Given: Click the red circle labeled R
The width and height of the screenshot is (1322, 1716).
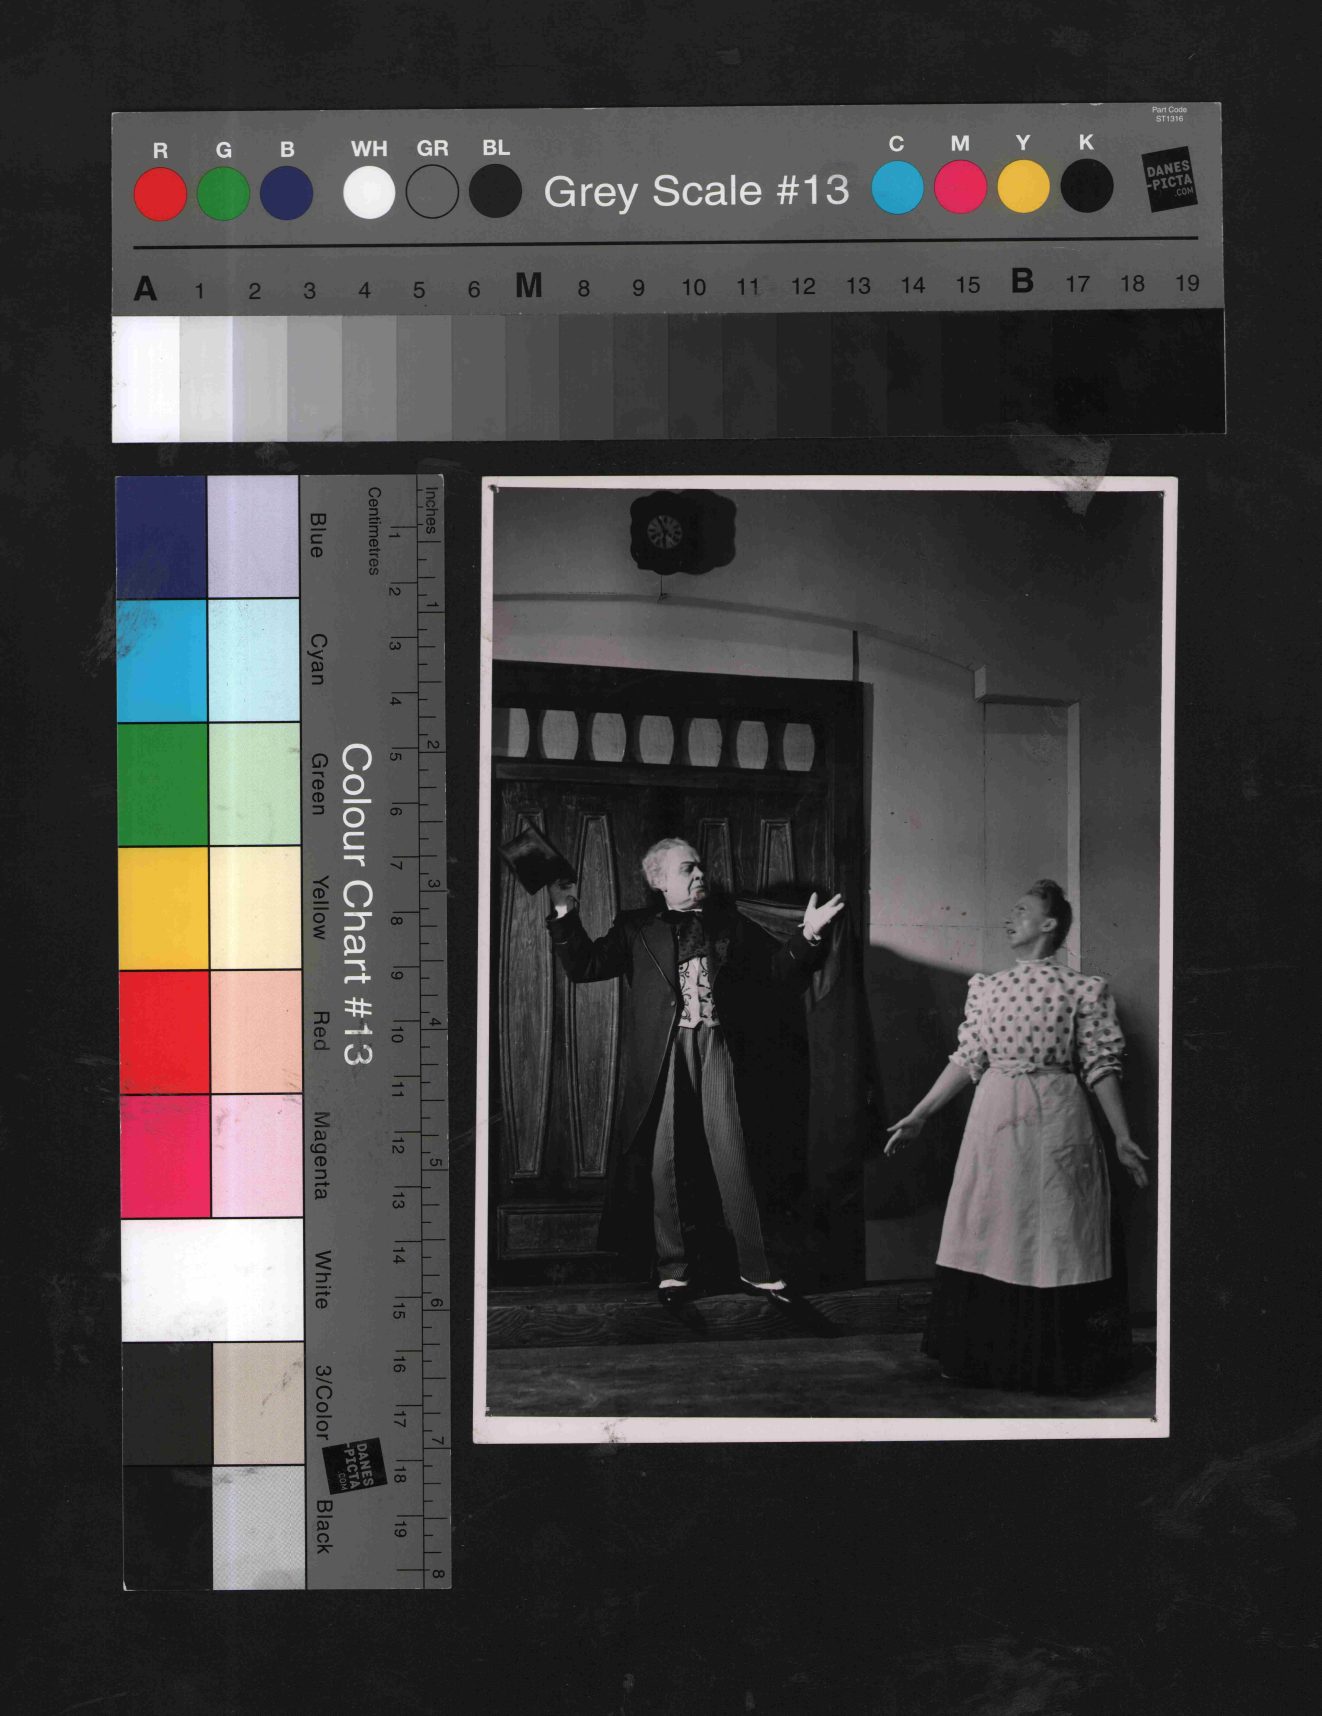Looking at the screenshot, I should point(160,194).
